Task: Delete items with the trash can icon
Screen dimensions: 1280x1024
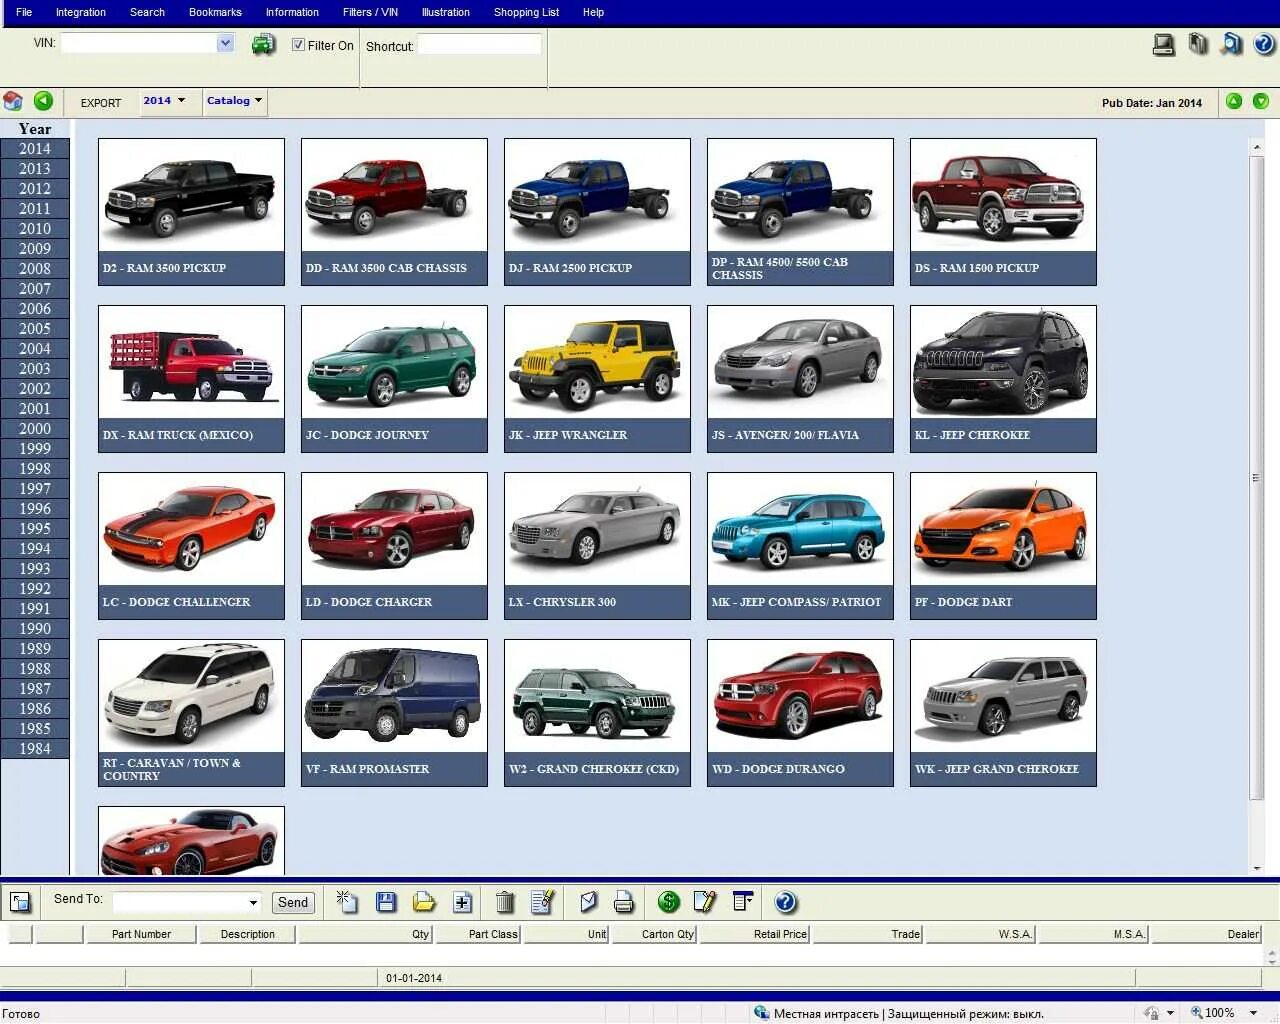Action: click(505, 902)
